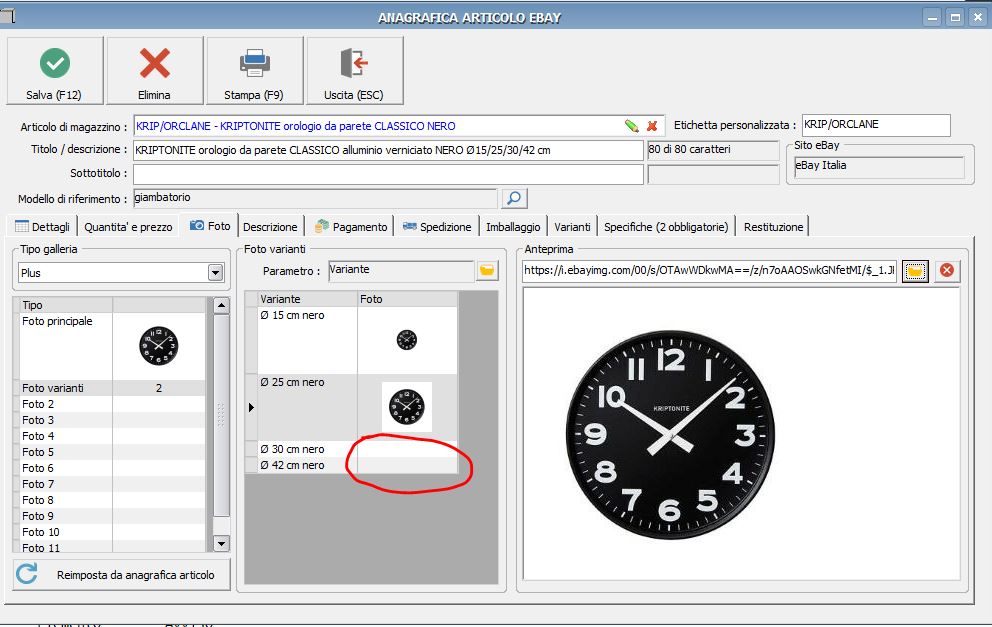Select the Ø 25 cm nero clock thumbnail
The height and width of the screenshot is (627, 992).
(407, 407)
